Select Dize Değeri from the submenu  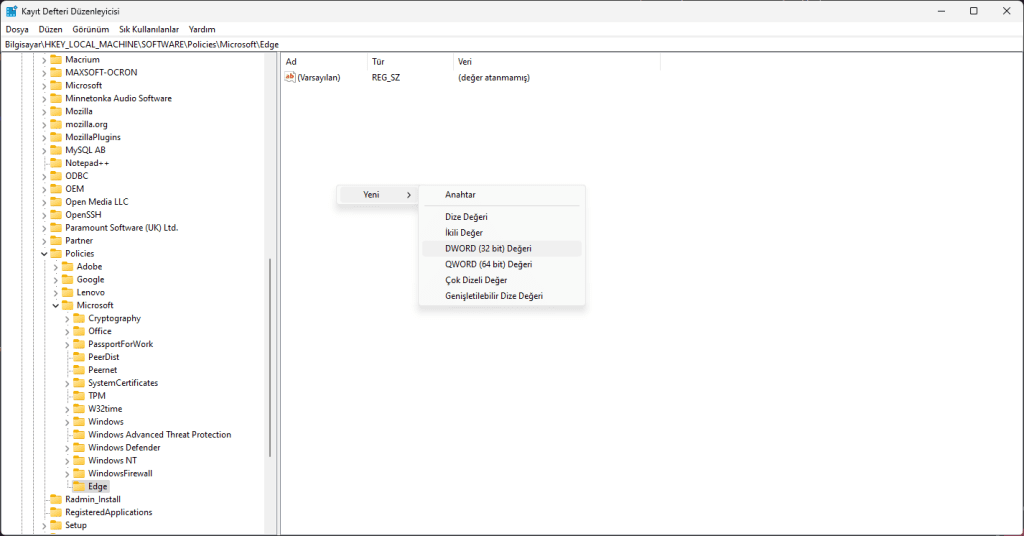(502, 217)
